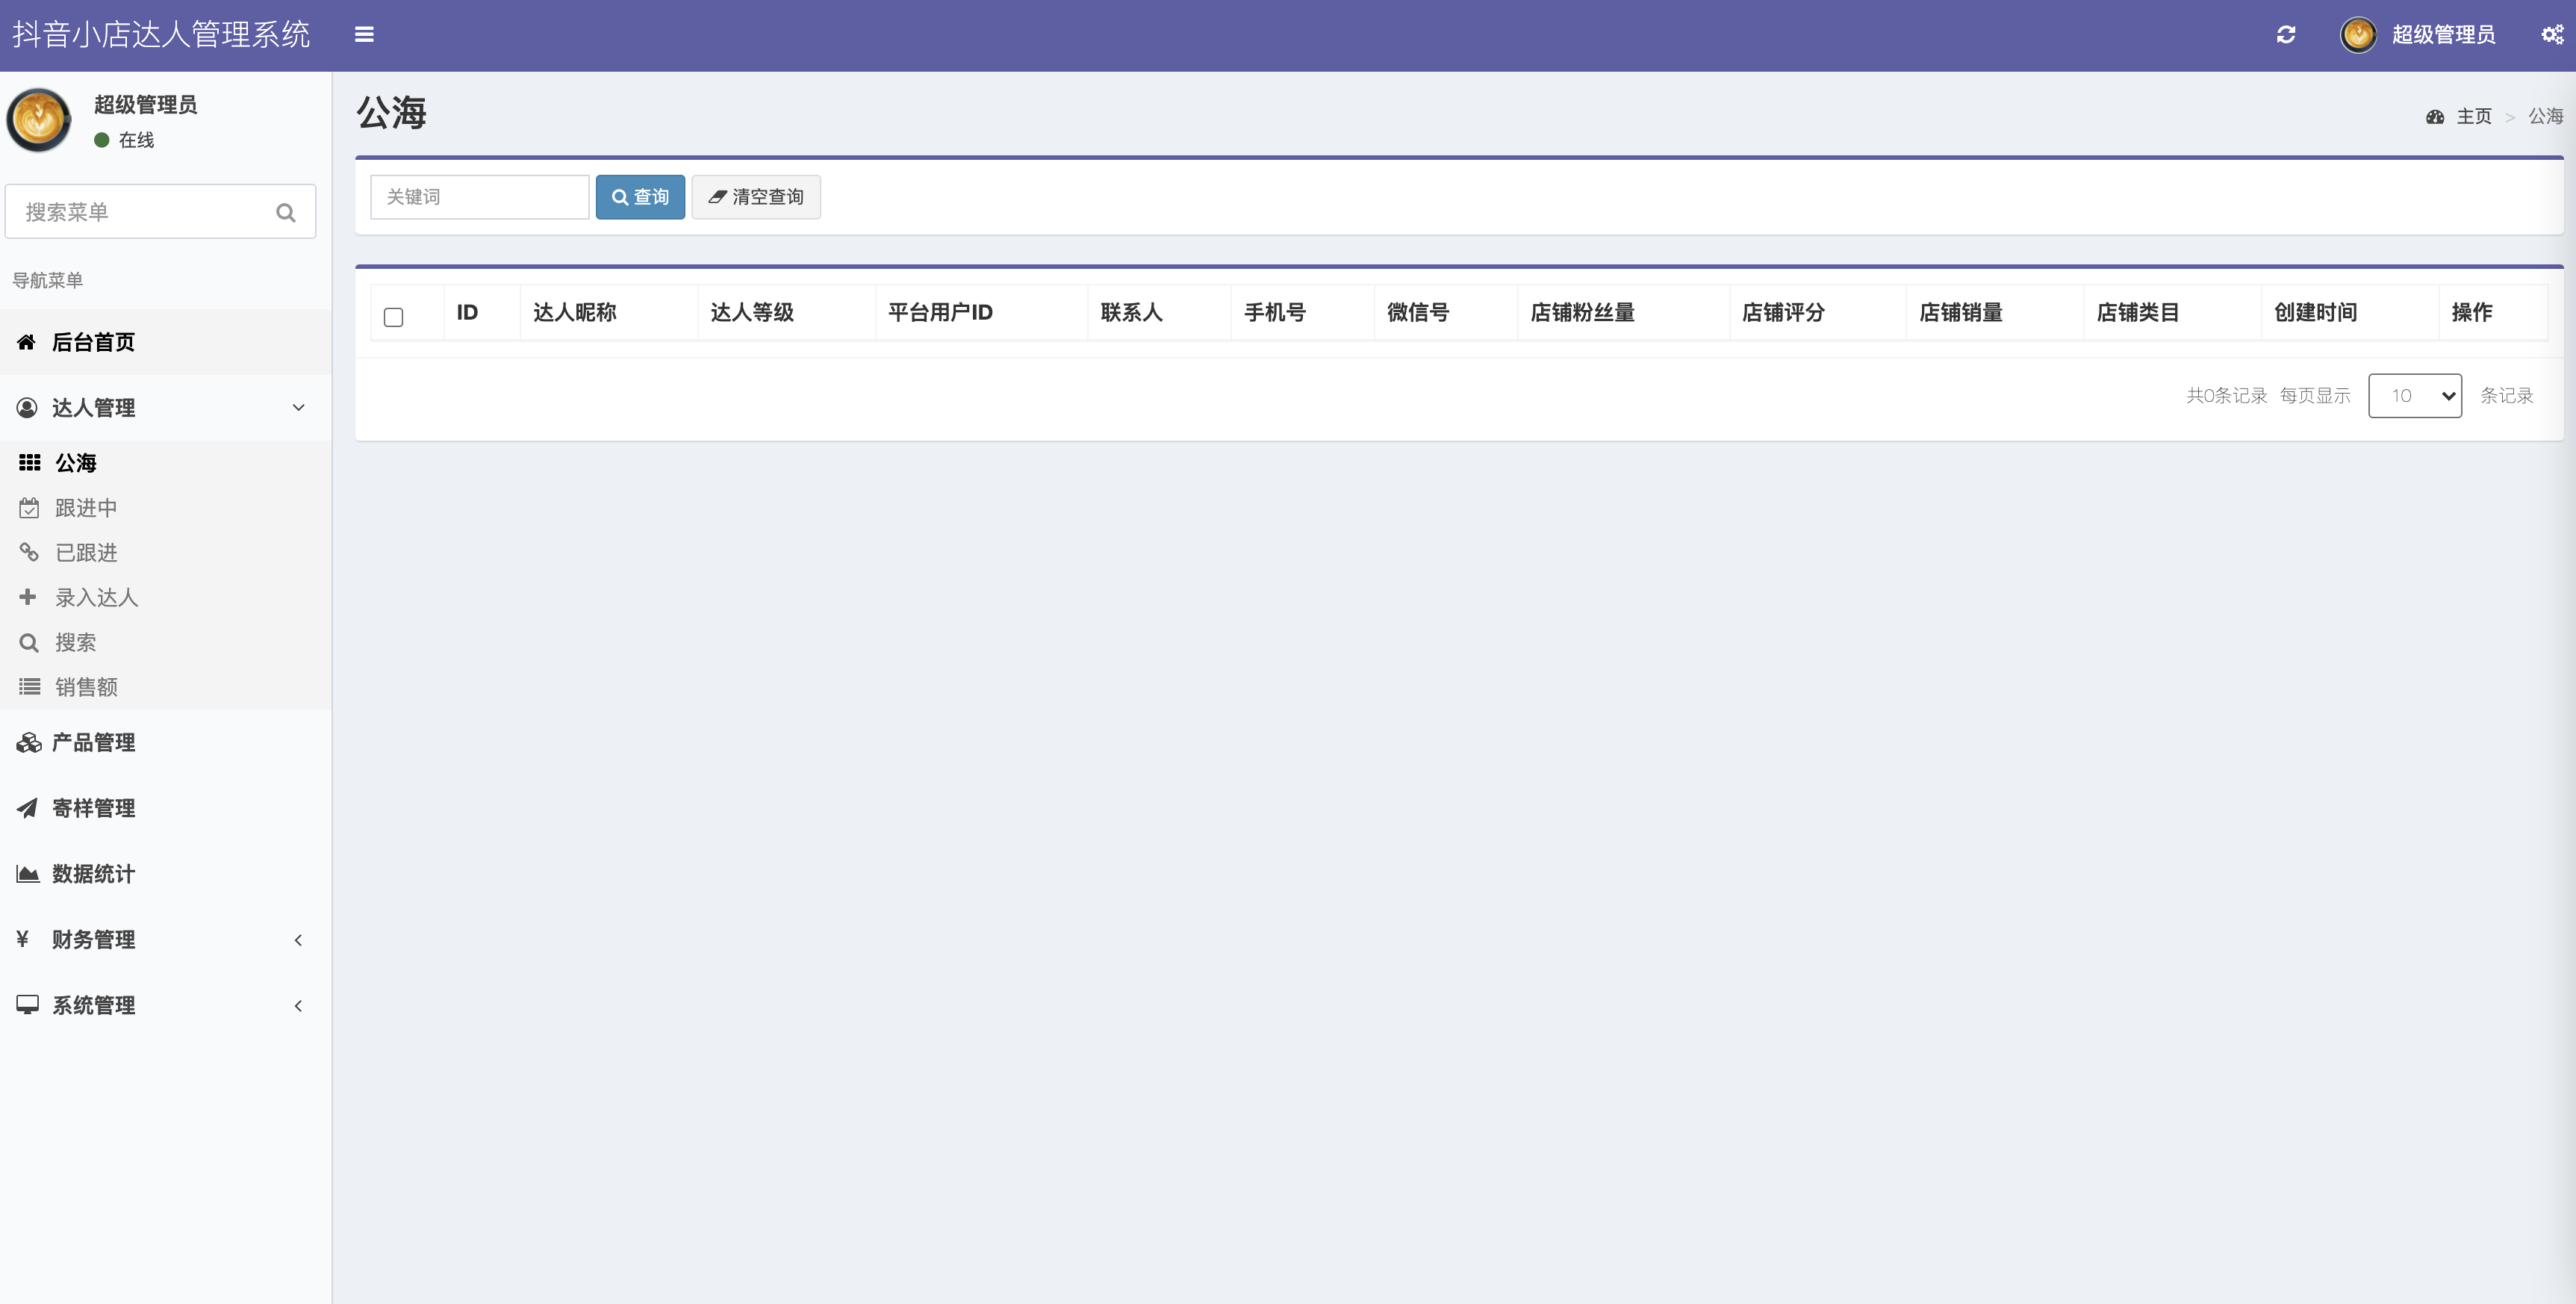Click the 查询 search button
Screen dimensions: 2576x1304
tap(640, 197)
